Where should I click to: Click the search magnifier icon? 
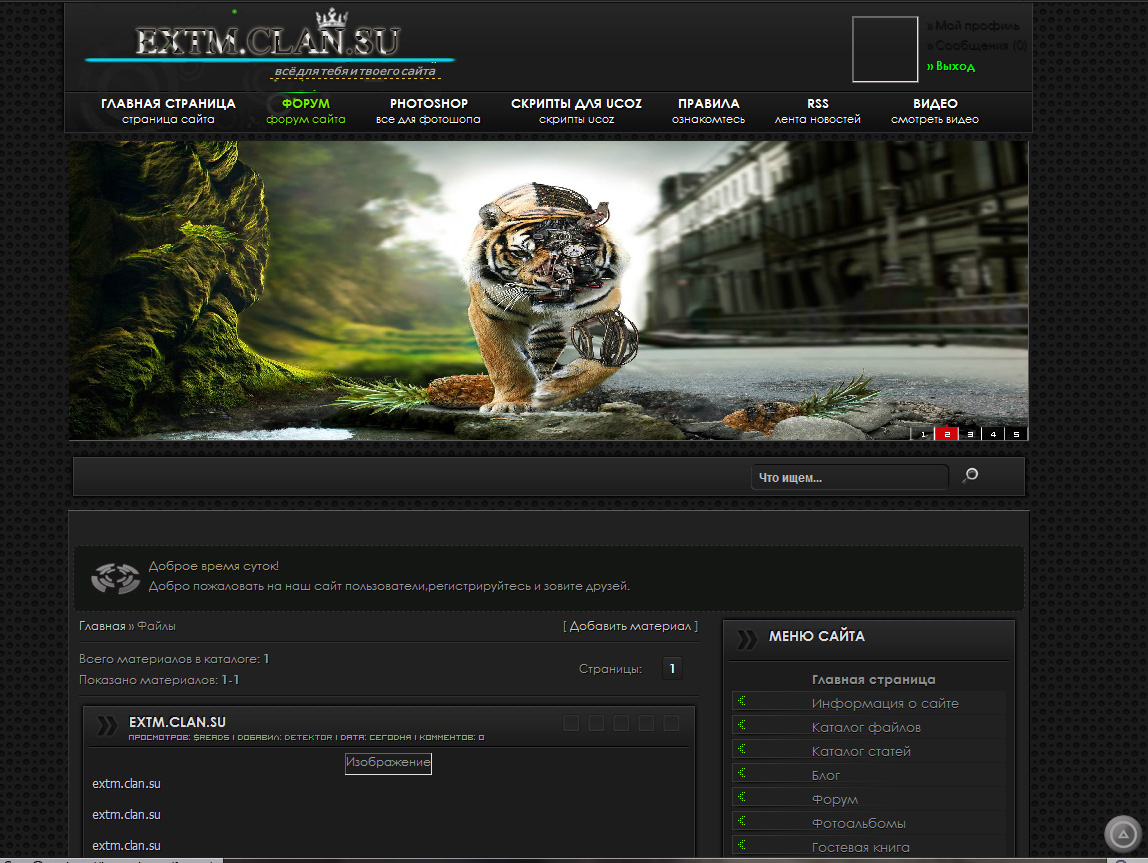coord(969,476)
